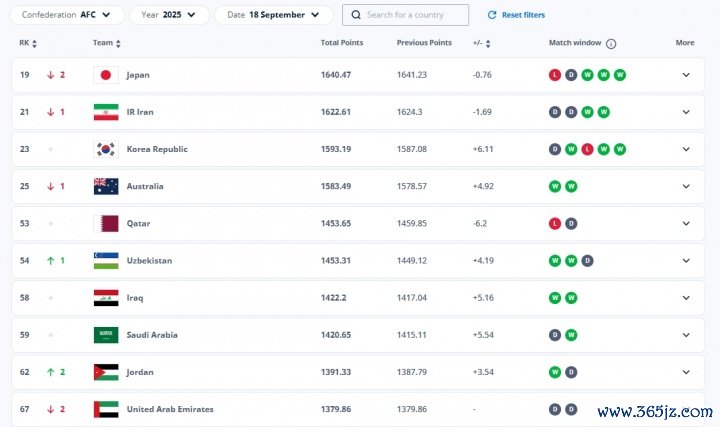
Task: Click the Jordan flag icon
Action: click(x=106, y=372)
